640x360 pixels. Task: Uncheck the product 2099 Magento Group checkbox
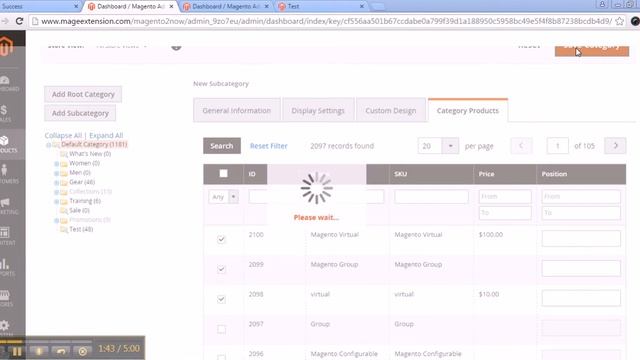pos(221,269)
